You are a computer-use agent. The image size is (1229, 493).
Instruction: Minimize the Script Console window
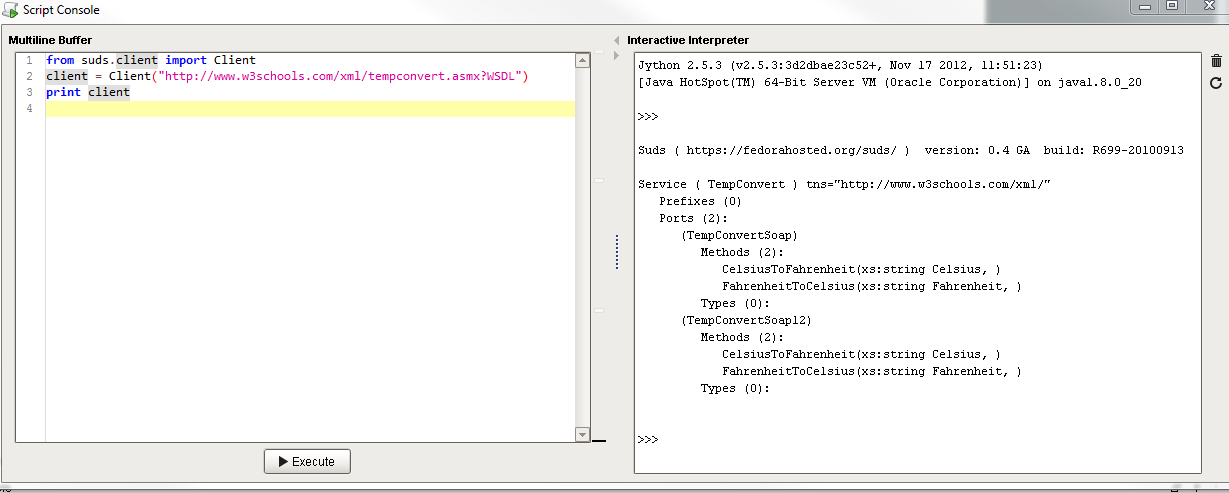coord(1147,7)
